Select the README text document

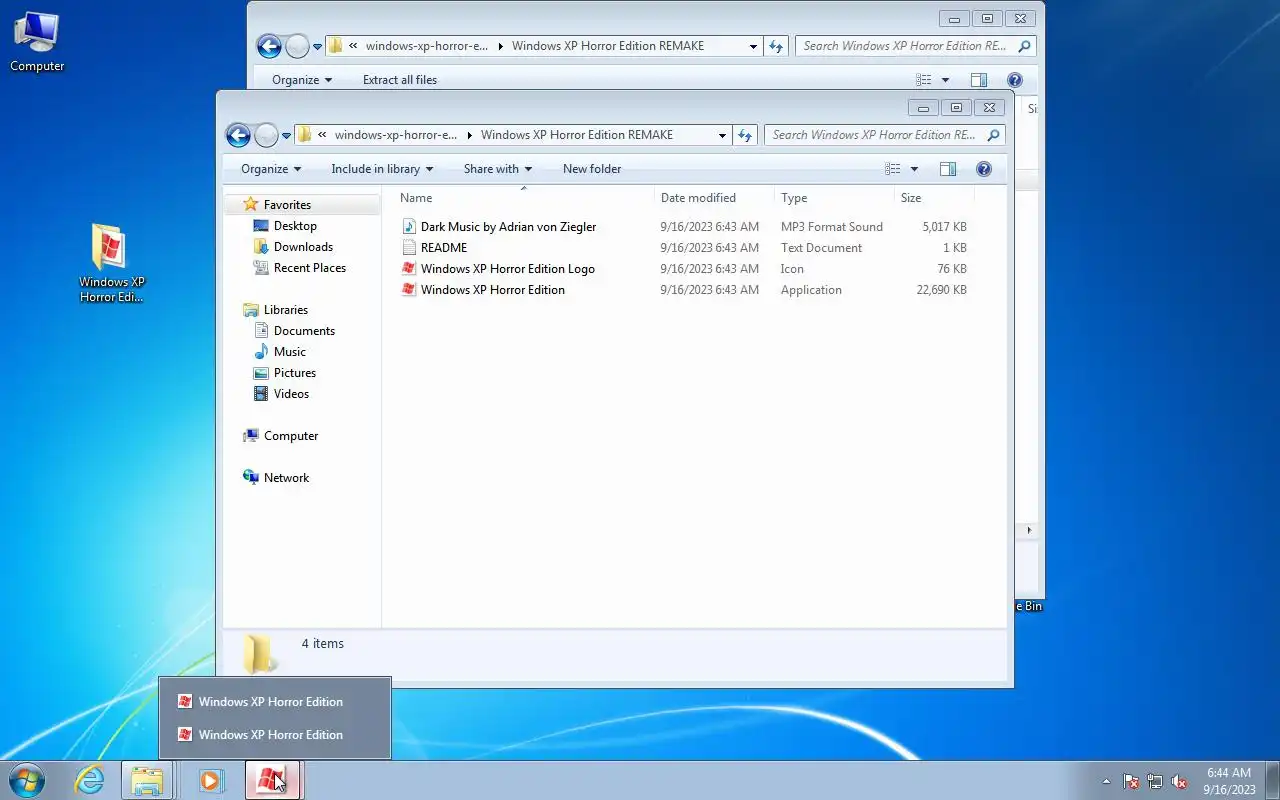click(x=443, y=248)
